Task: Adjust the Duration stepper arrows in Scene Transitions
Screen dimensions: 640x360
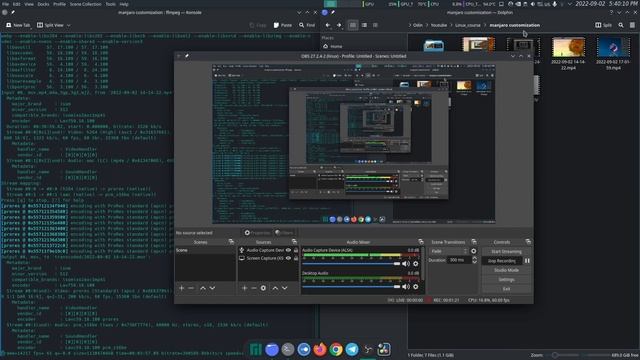Action: pyautogui.click(x=474, y=260)
